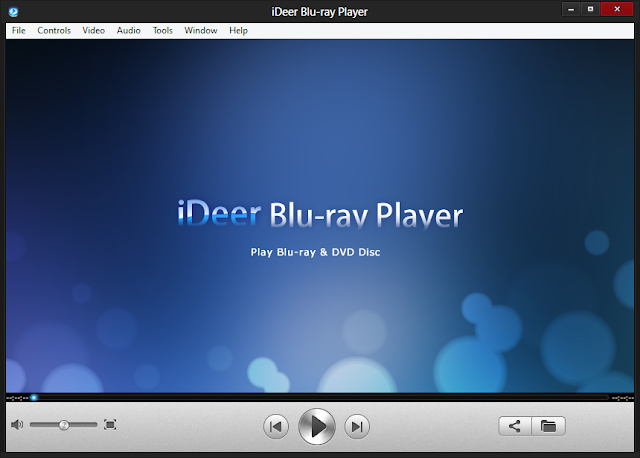Screen dimensions: 640x458
Task: Minimize the iDeer Blu-ray Player window
Action: pos(571,9)
